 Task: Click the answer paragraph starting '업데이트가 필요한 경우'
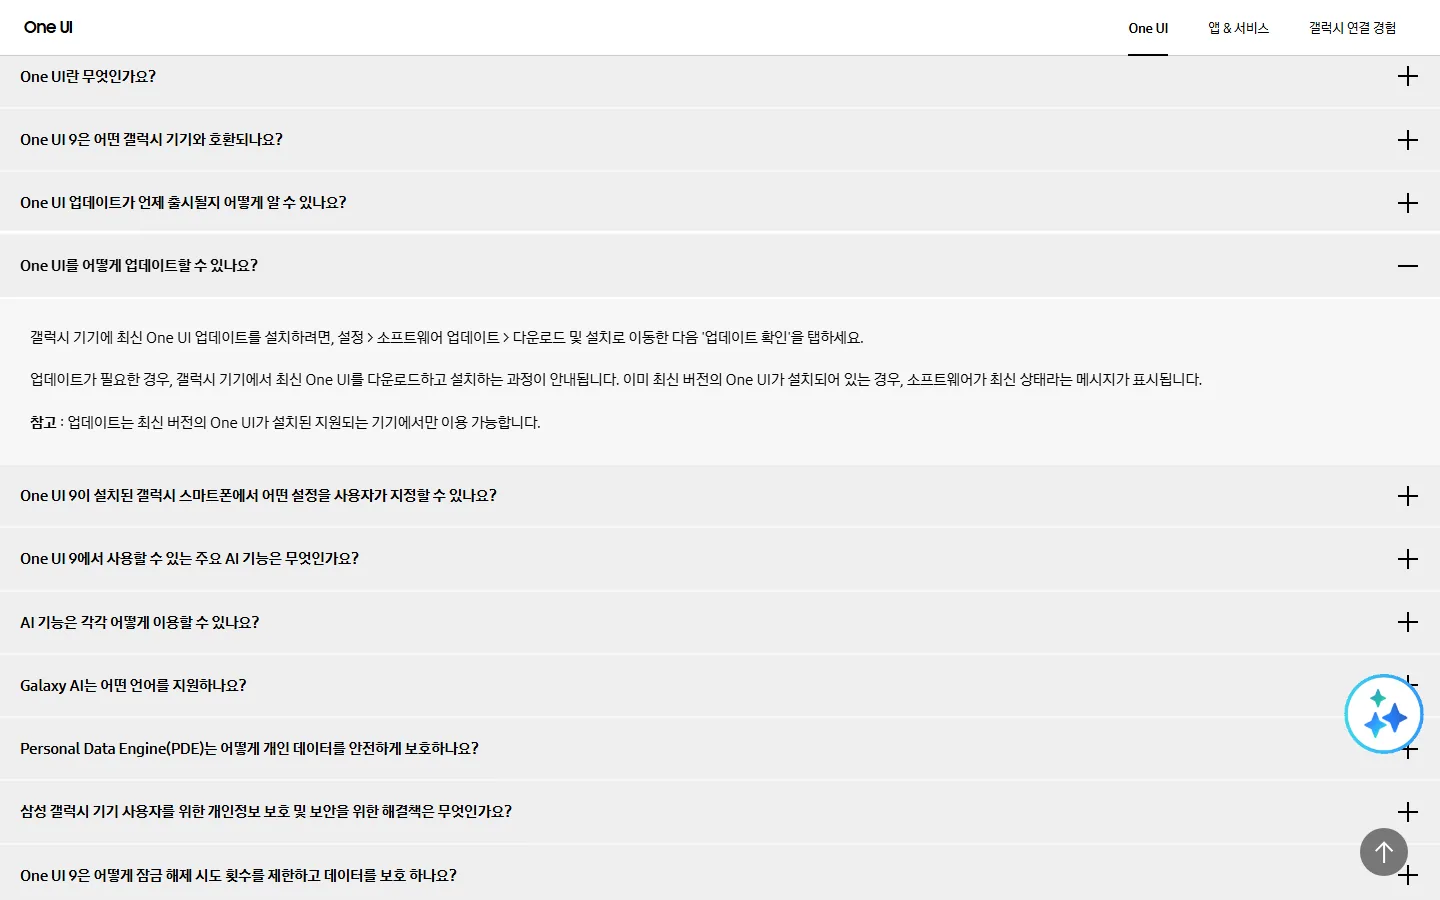(x=616, y=379)
